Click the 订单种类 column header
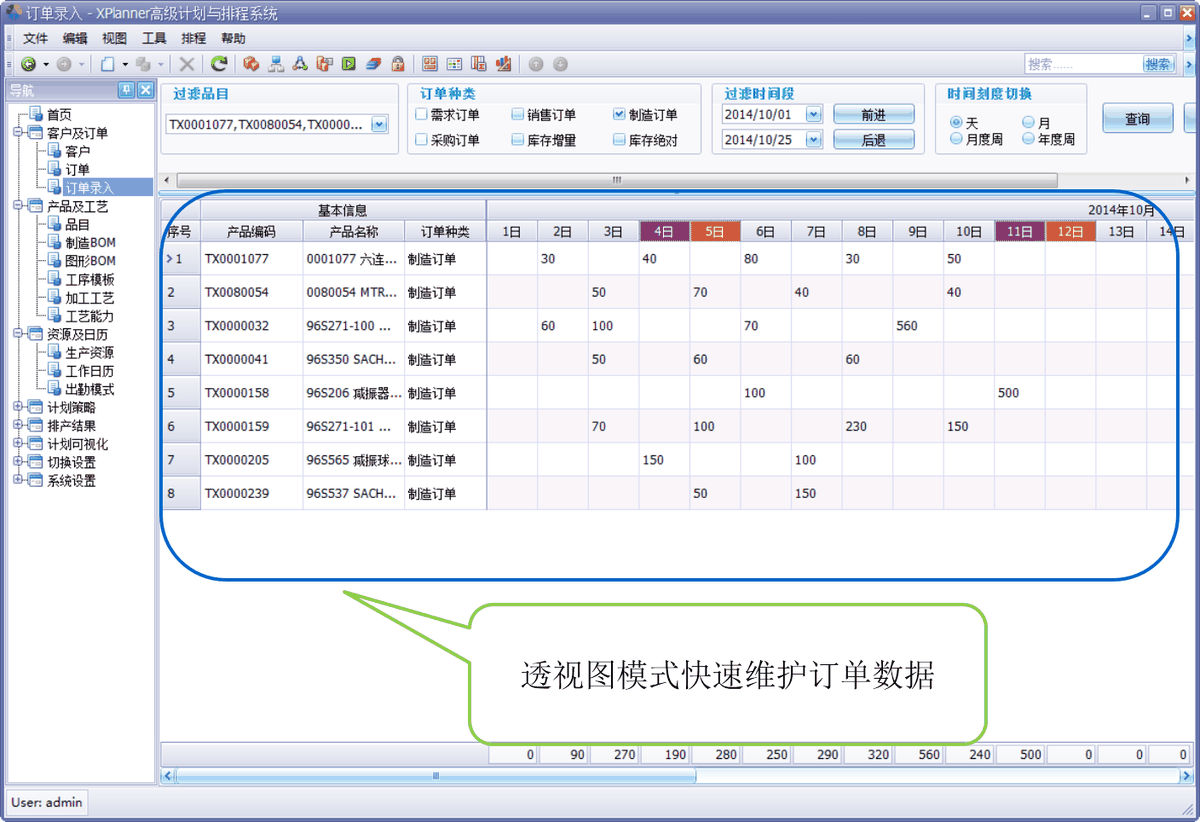 pyautogui.click(x=445, y=232)
